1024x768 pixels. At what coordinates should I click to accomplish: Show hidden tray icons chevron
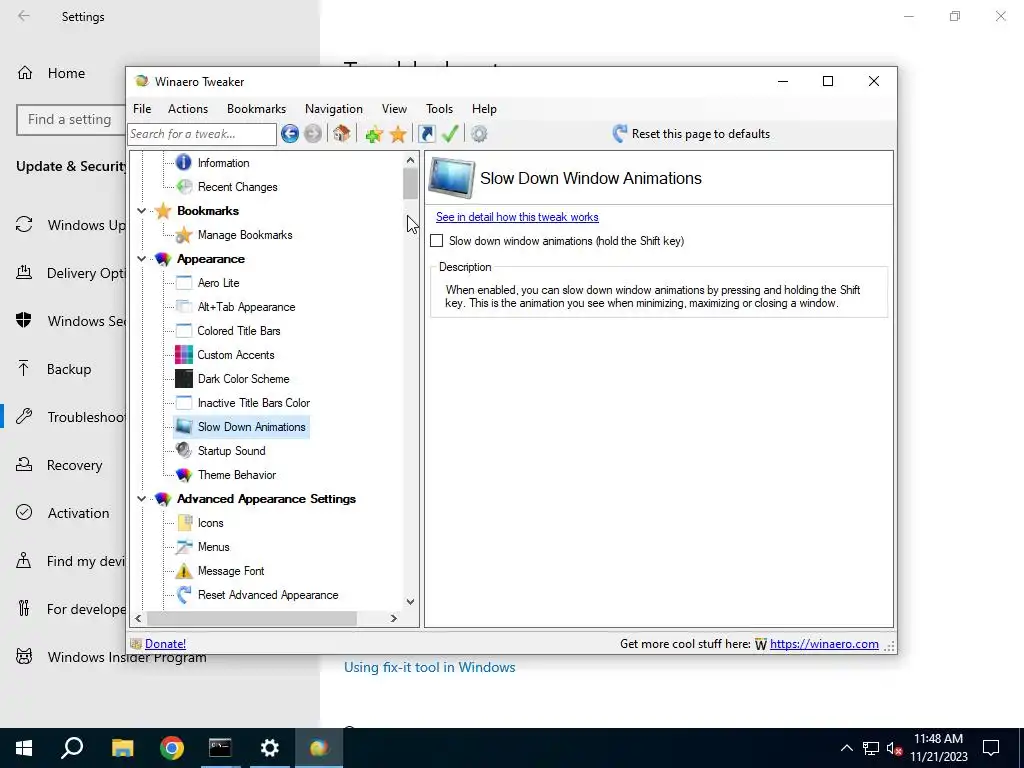(846, 748)
